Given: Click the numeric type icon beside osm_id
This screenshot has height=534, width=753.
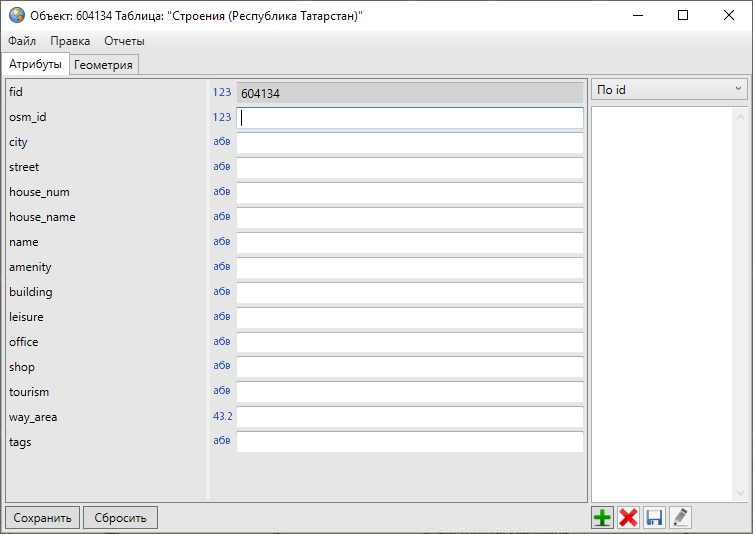Looking at the screenshot, I should (221, 117).
